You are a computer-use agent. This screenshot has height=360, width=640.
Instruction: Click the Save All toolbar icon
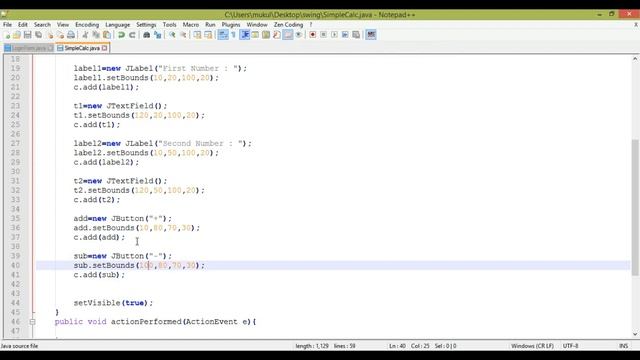(38, 35)
